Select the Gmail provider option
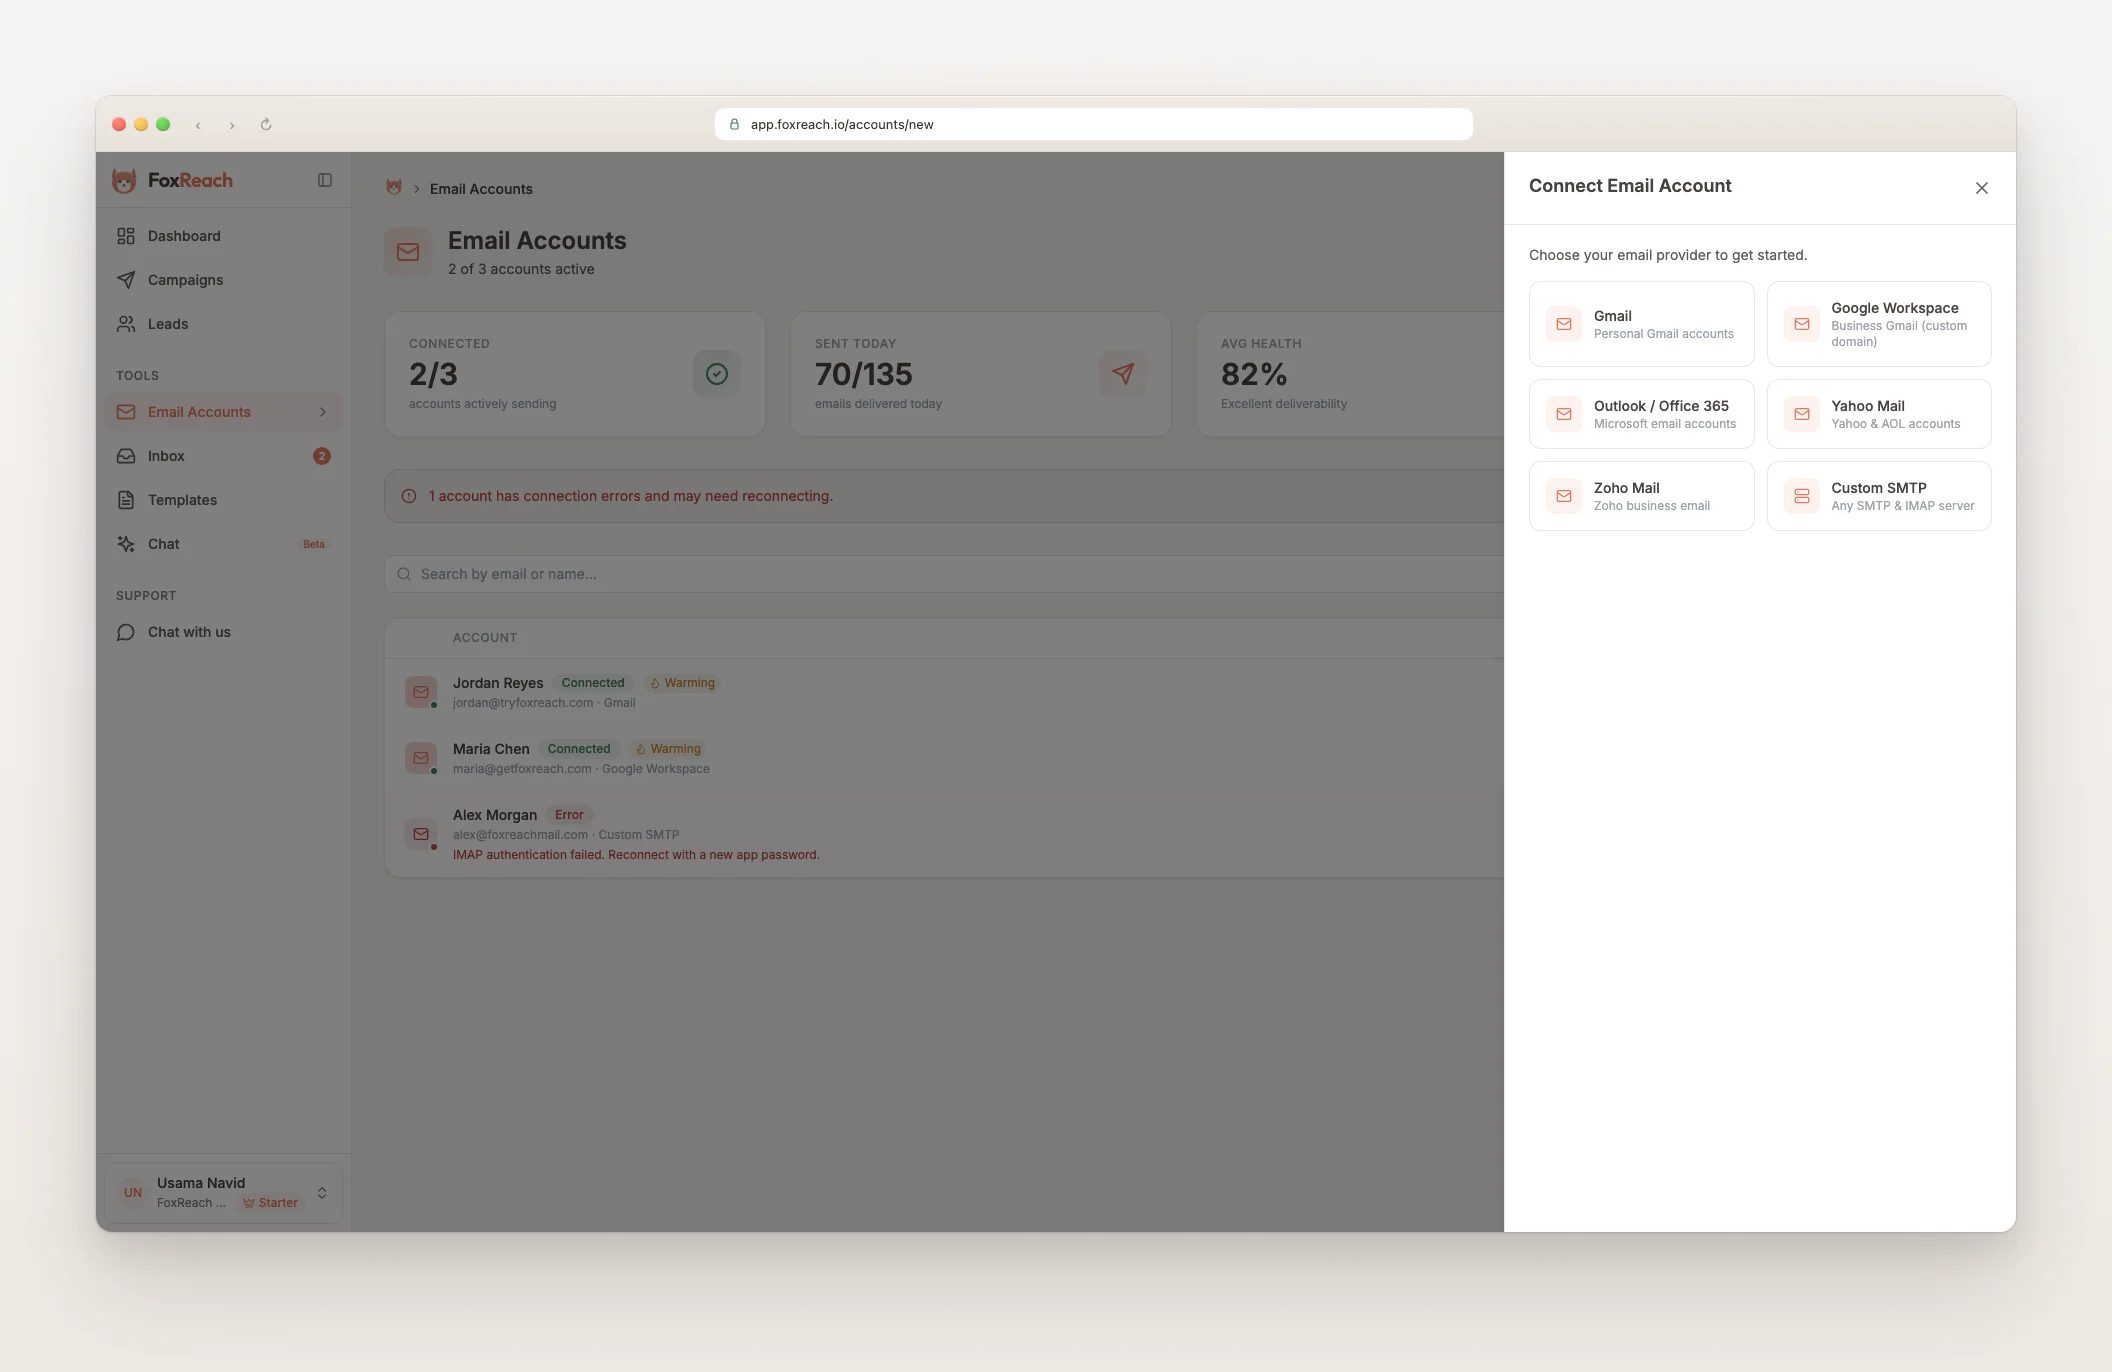The height and width of the screenshot is (1372, 2112). (1641, 324)
